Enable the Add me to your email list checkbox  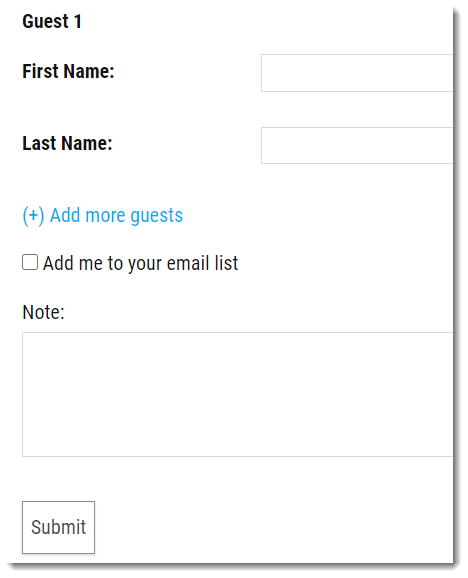tap(30, 262)
